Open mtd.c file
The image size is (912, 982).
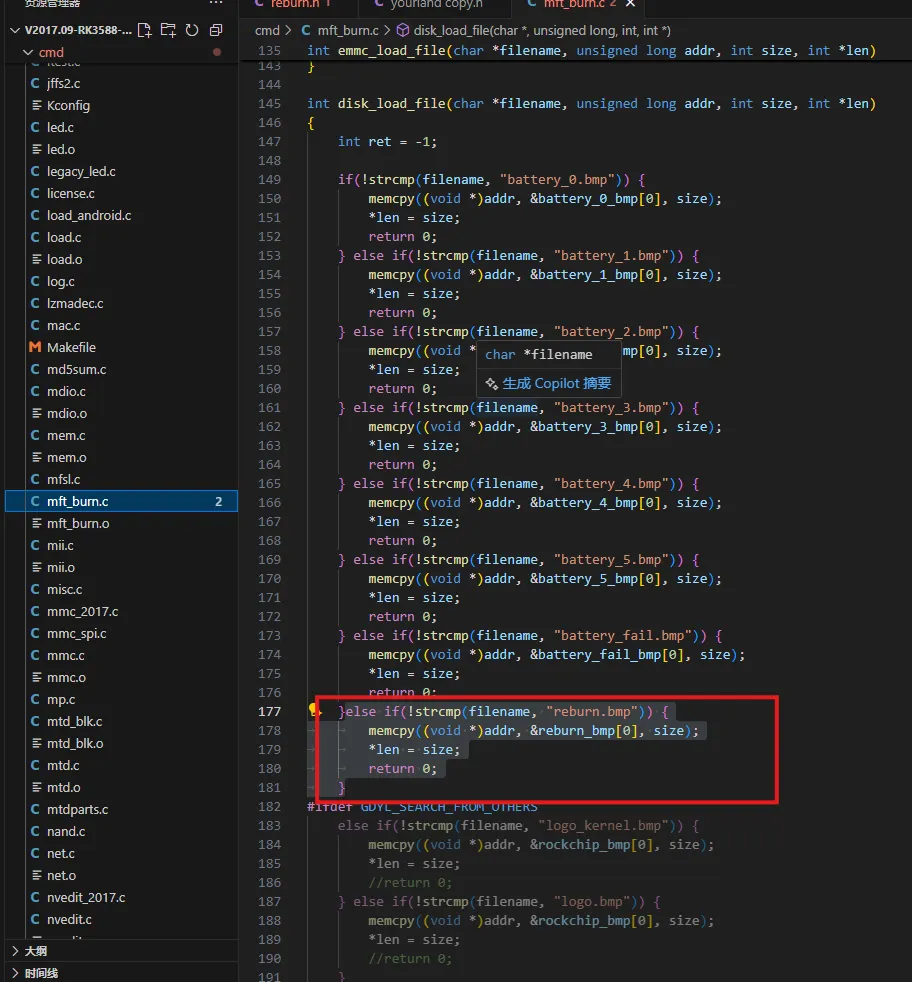click(122, 765)
